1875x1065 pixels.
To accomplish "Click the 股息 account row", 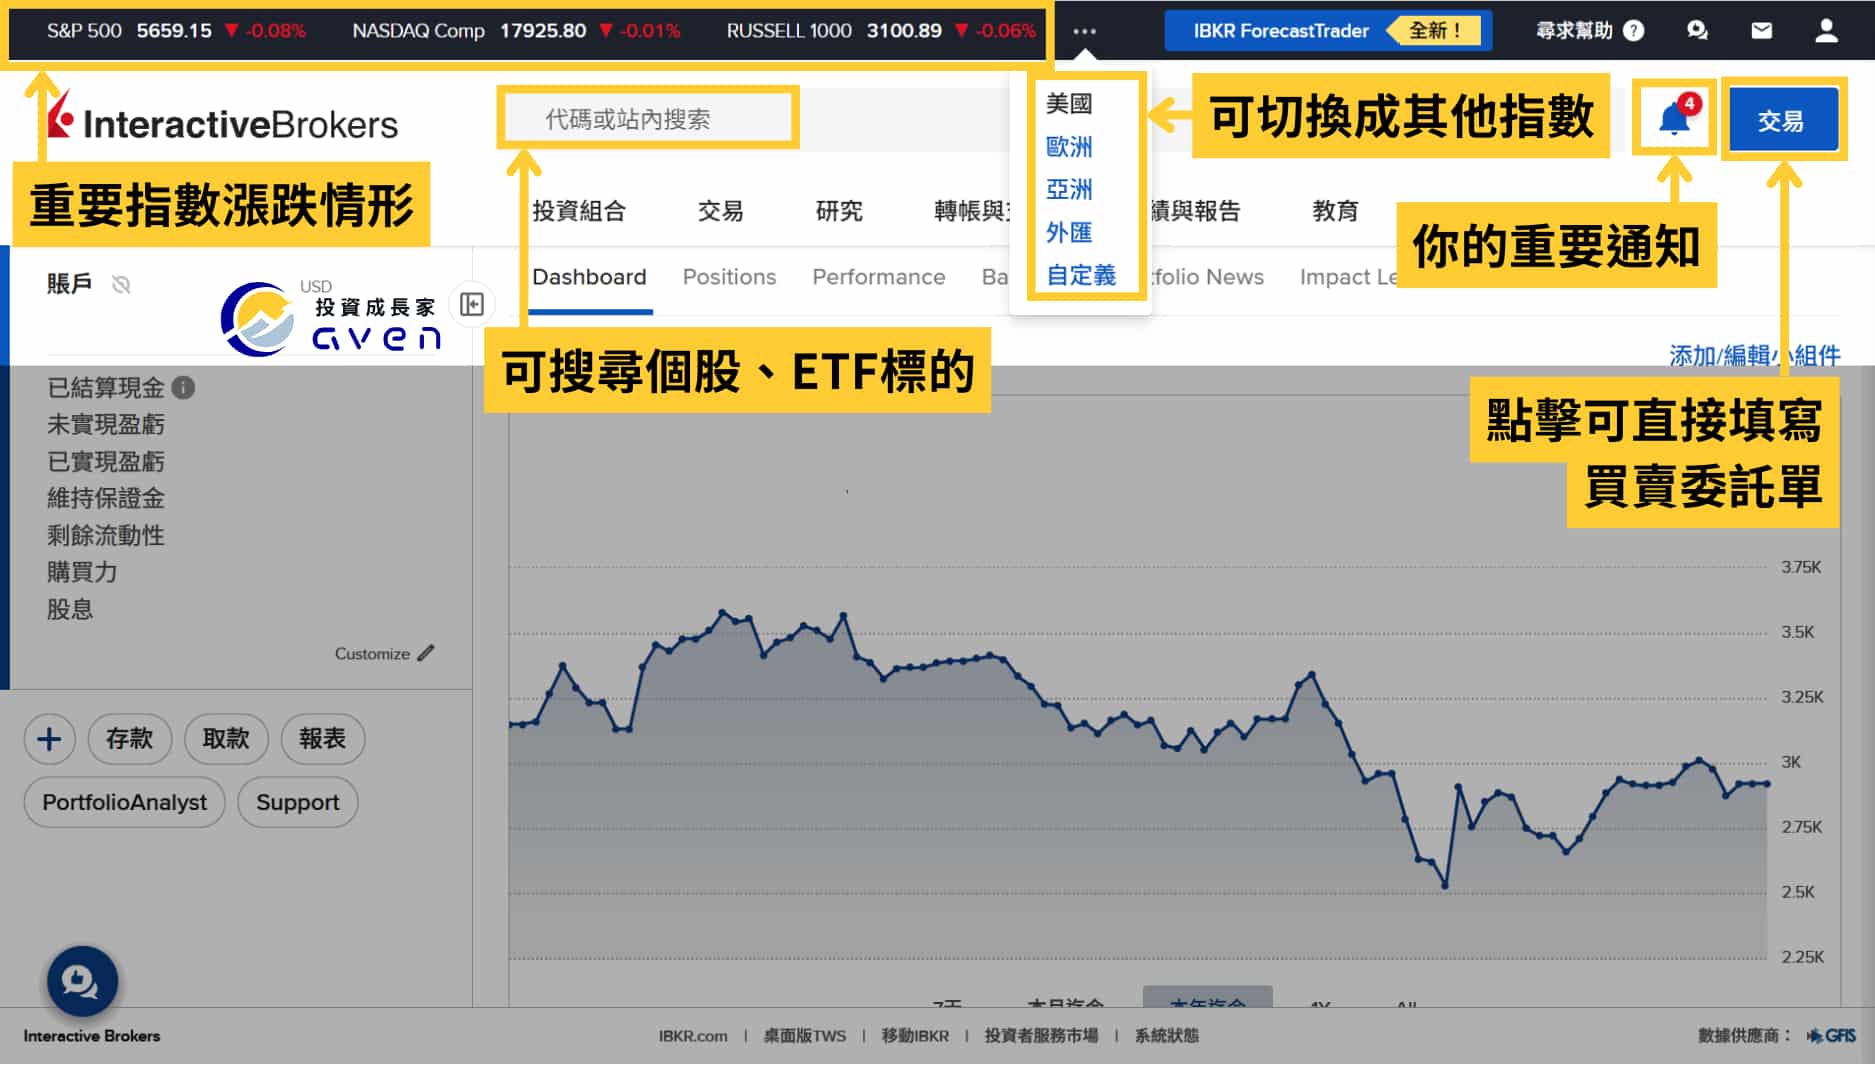I will click(70, 609).
